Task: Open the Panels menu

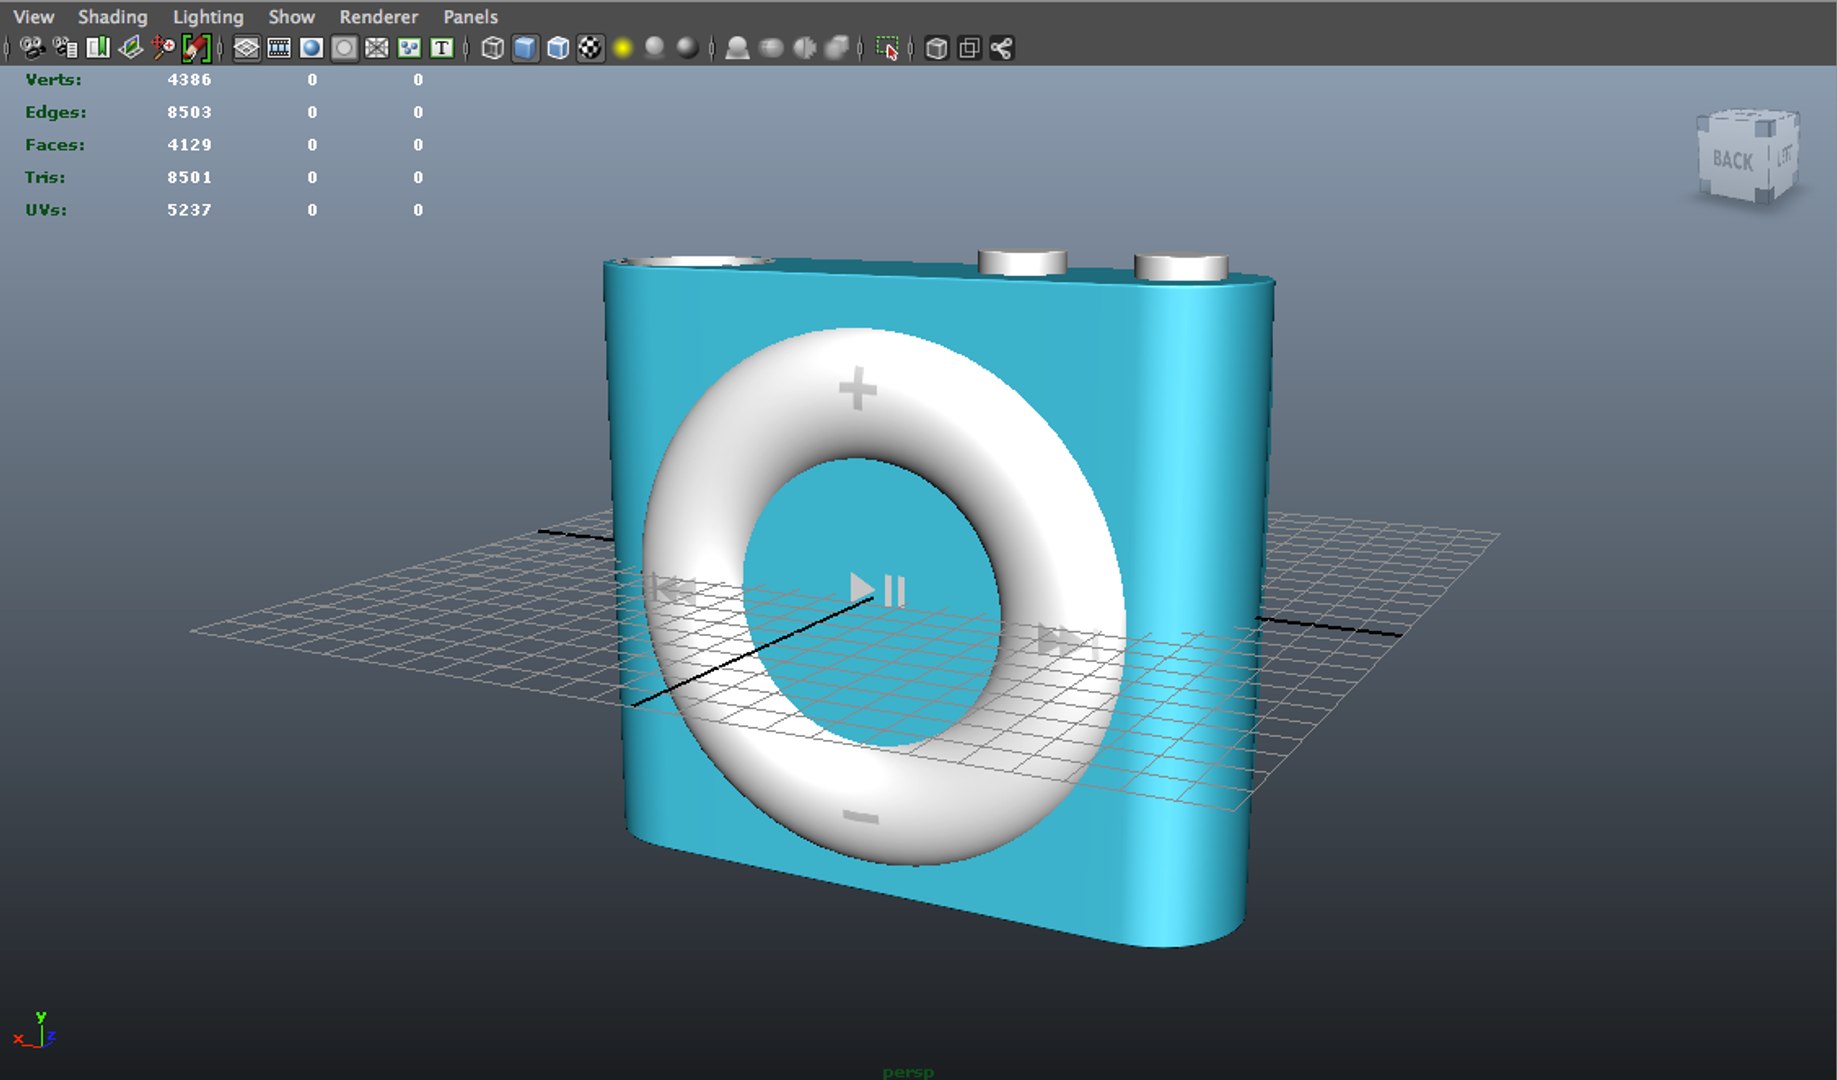Action: 470,17
